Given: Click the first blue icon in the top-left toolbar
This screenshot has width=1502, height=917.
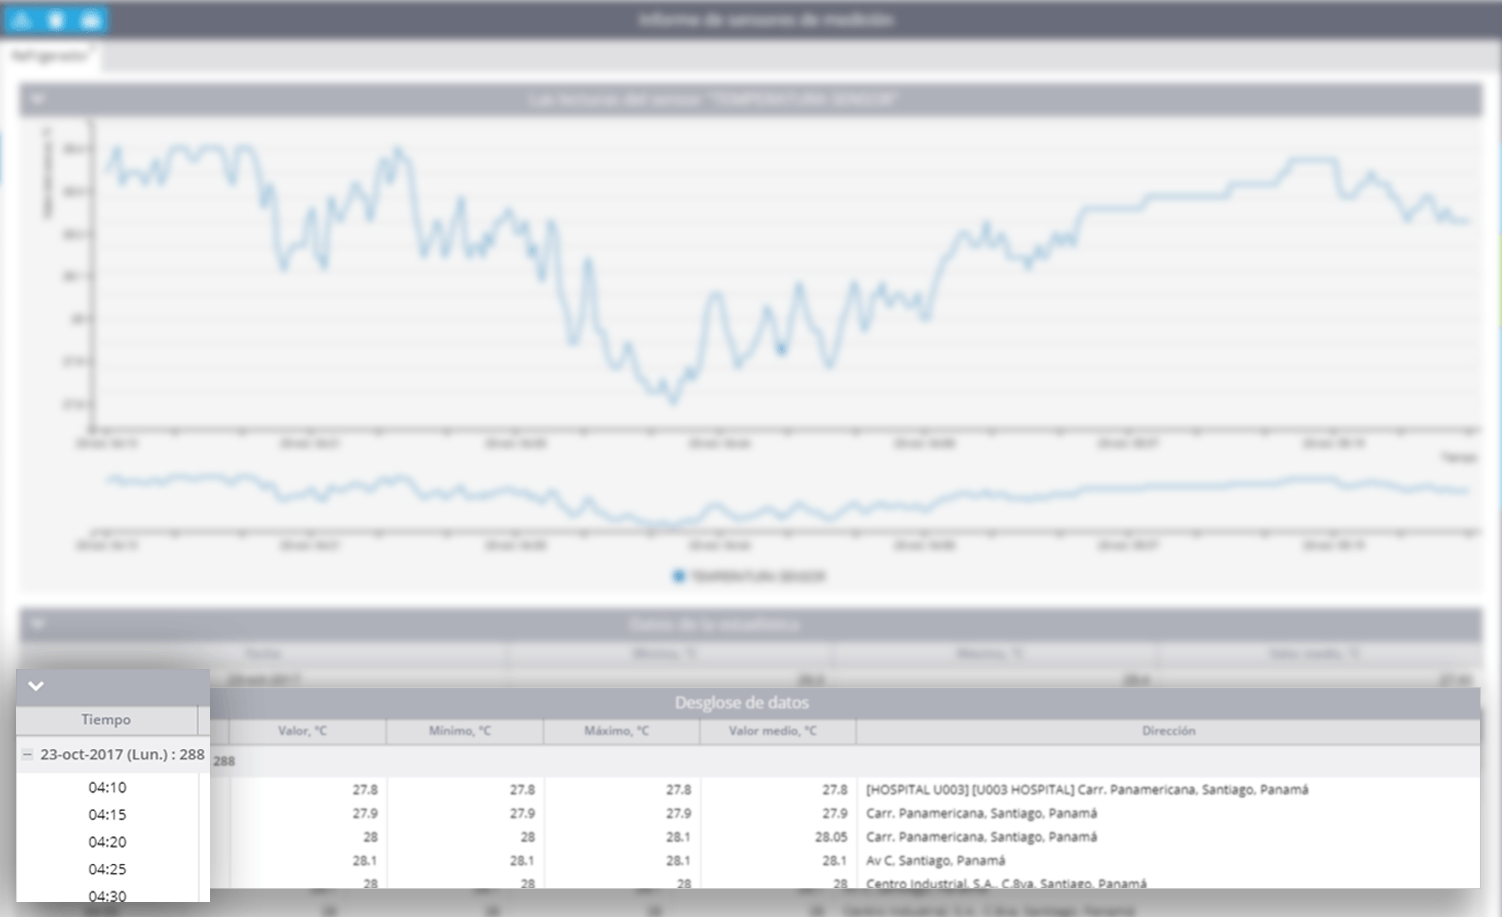Looking at the screenshot, I should (21, 20).
